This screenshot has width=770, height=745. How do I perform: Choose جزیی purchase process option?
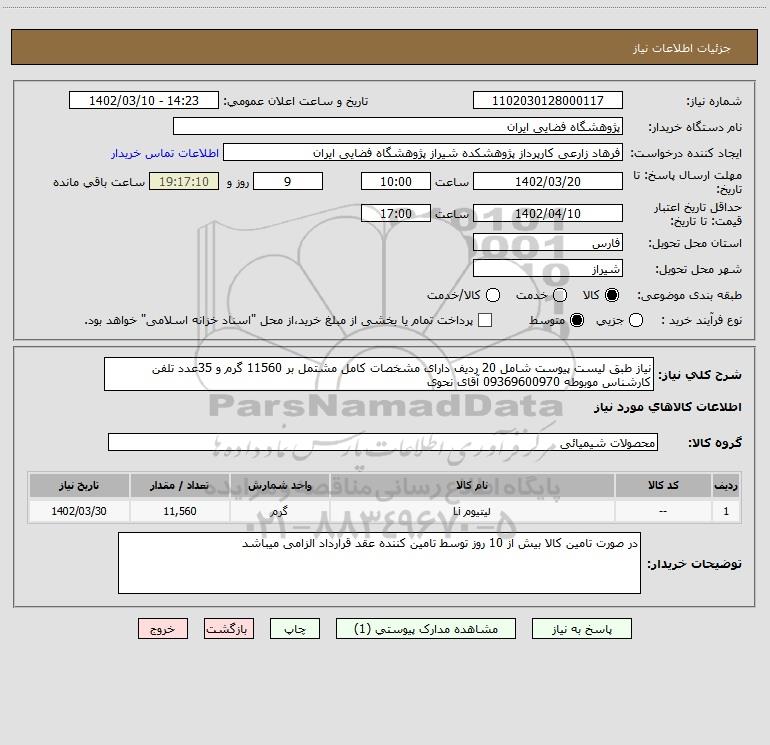[x=635, y=320]
